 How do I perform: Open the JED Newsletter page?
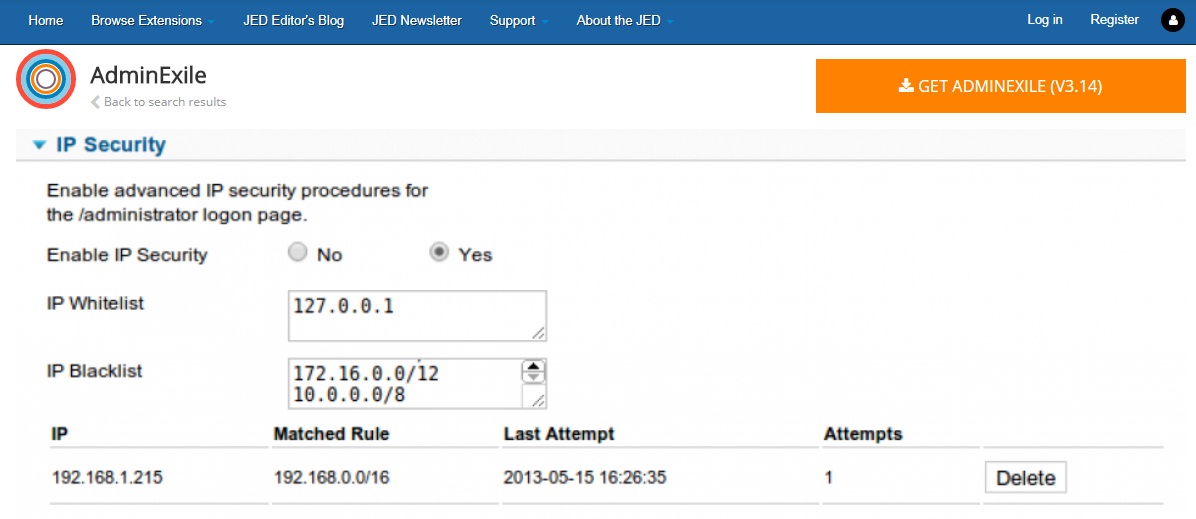416,21
